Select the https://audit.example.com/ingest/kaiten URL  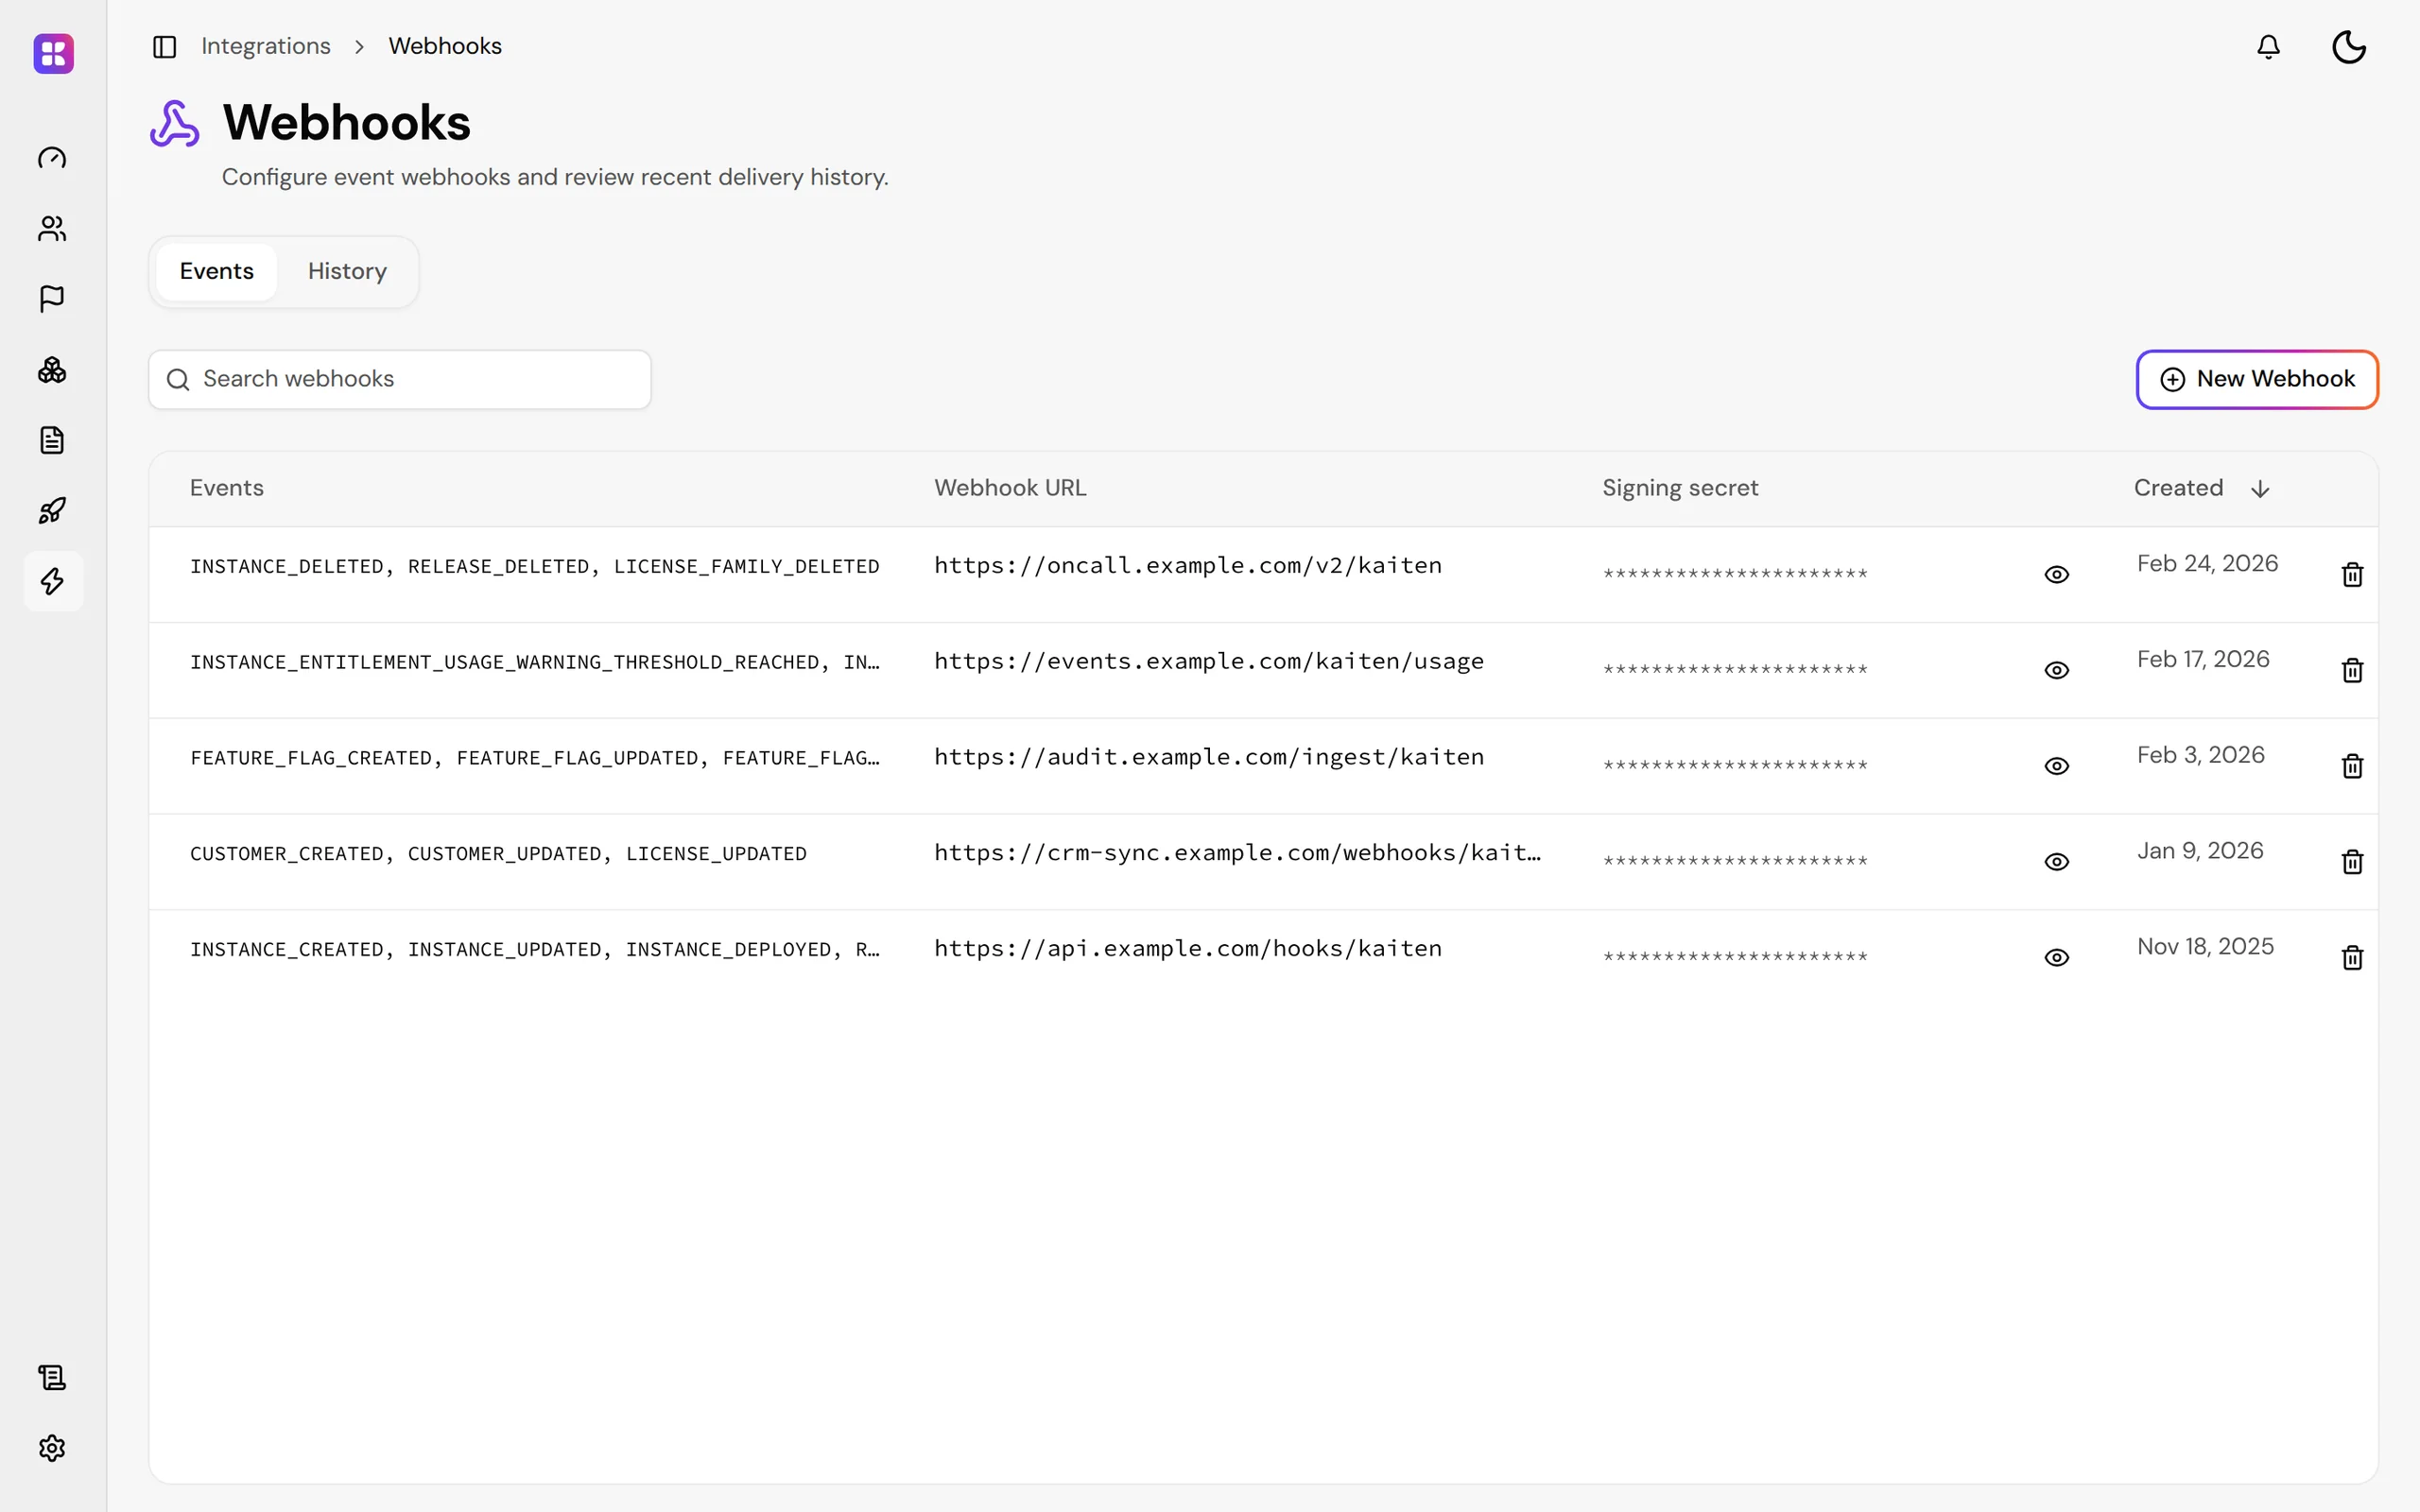point(1209,757)
